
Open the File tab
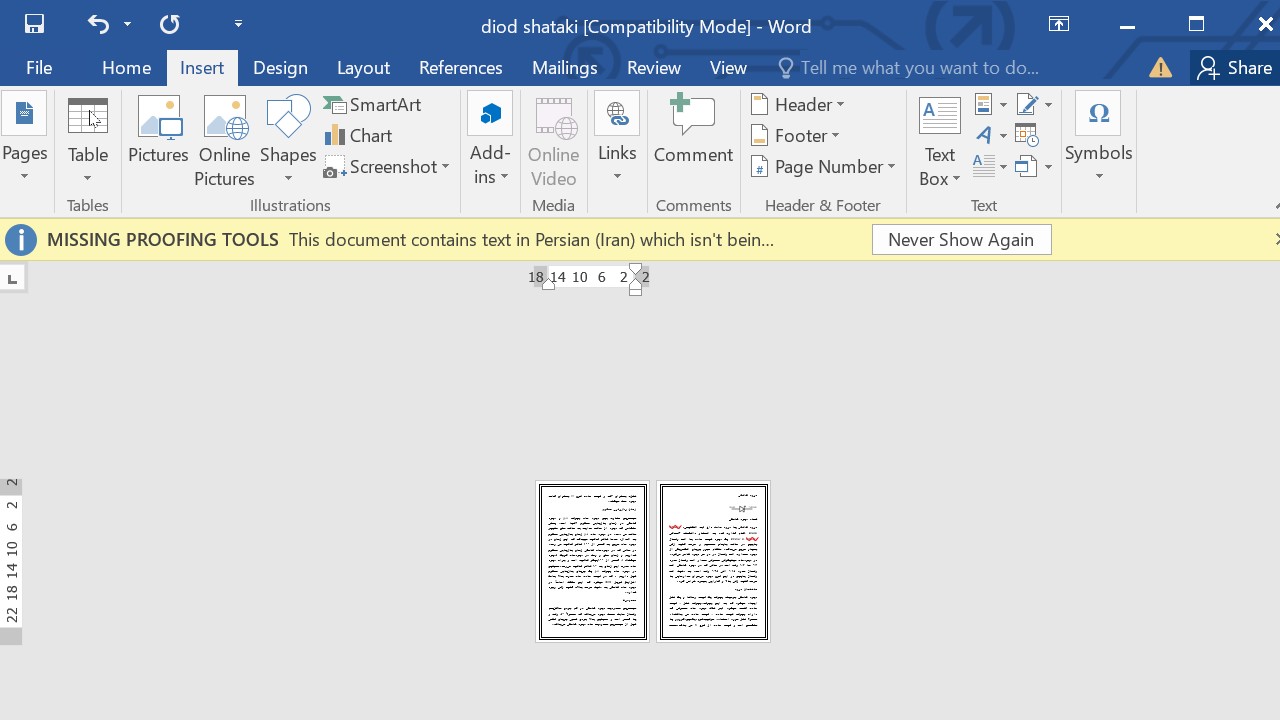pyautogui.click(x=39, y=68)
